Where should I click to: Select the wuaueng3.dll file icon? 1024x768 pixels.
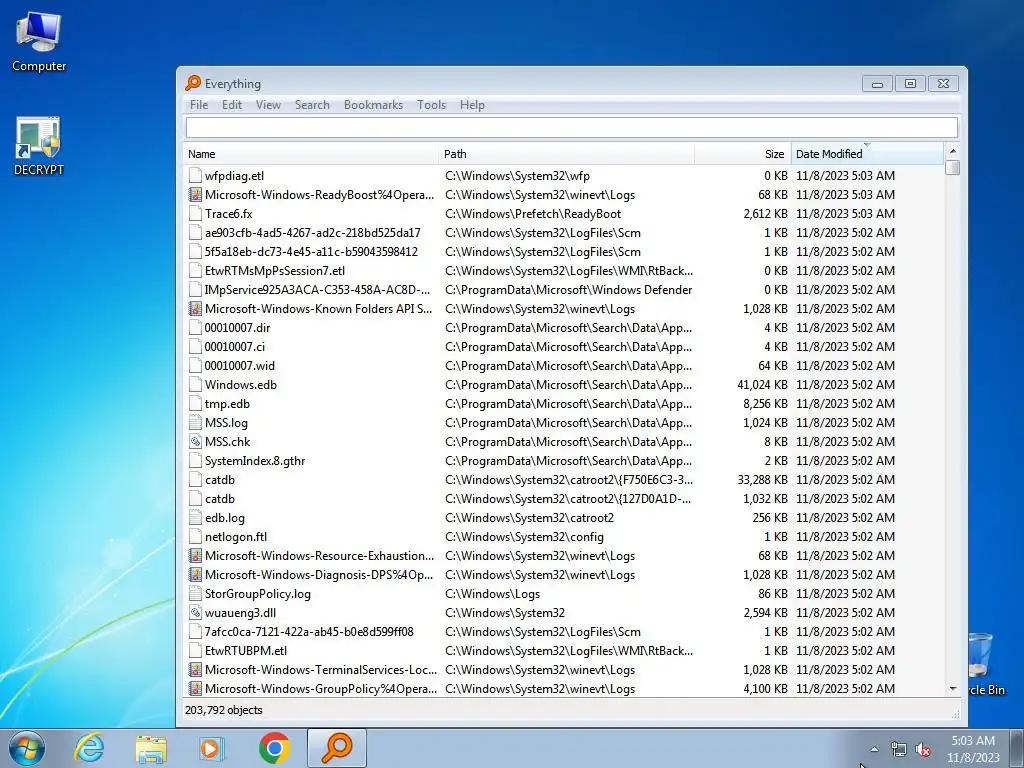pyautogui.click(x=195, y=613)
